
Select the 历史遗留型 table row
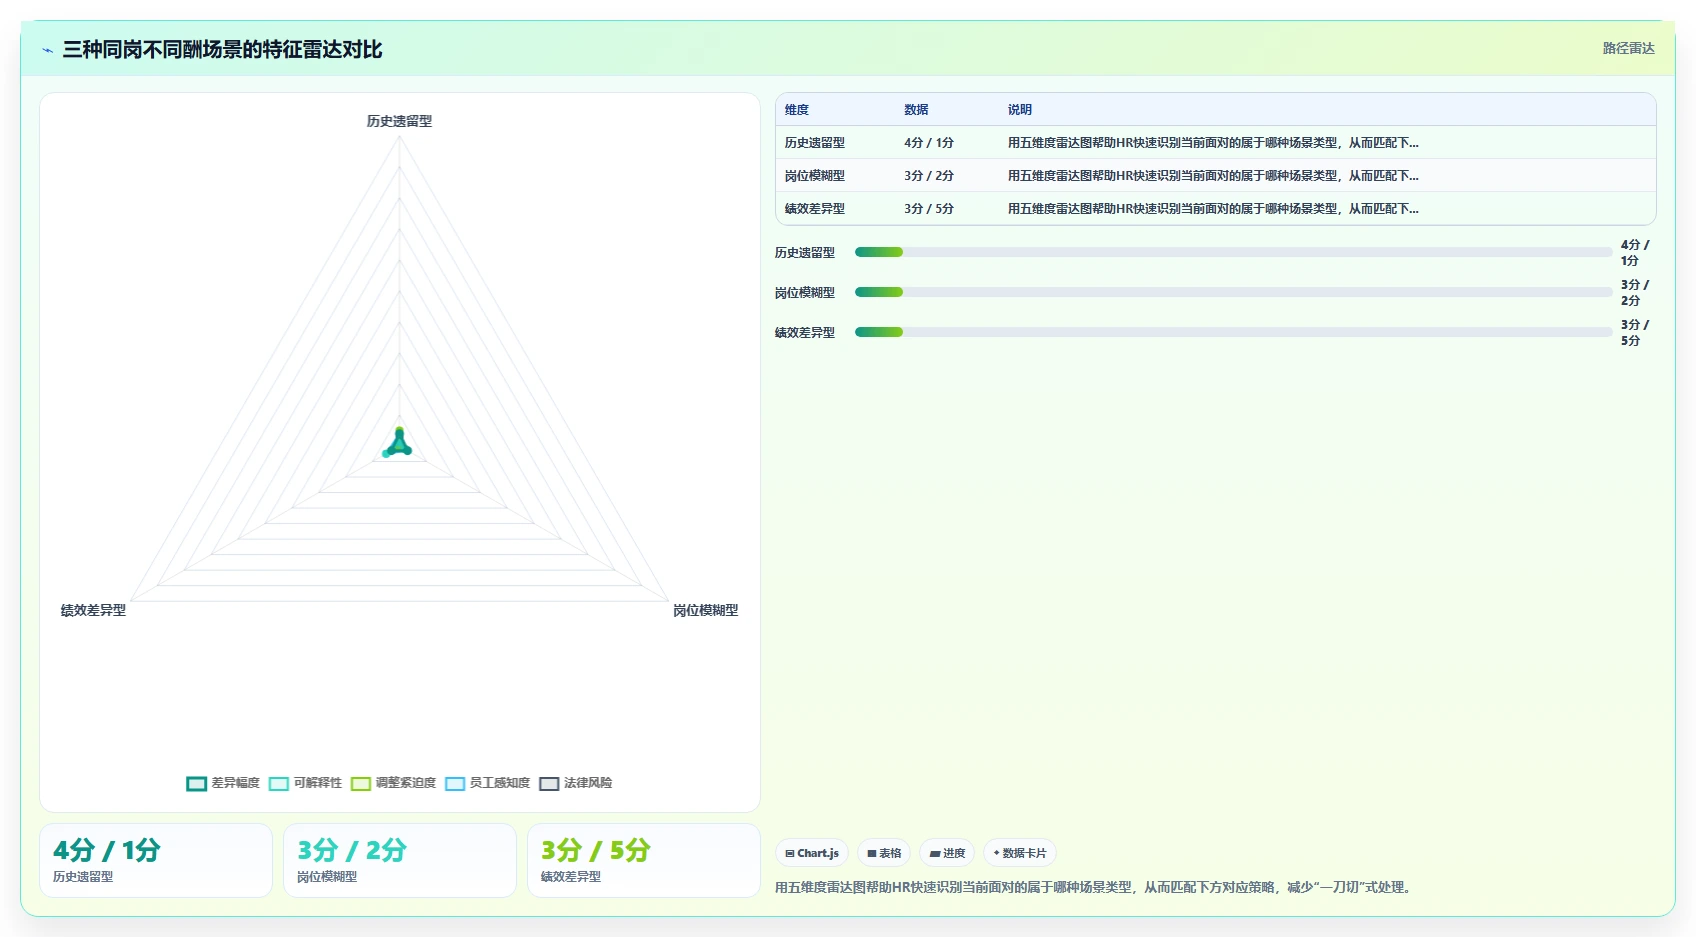click(1216, 143)
